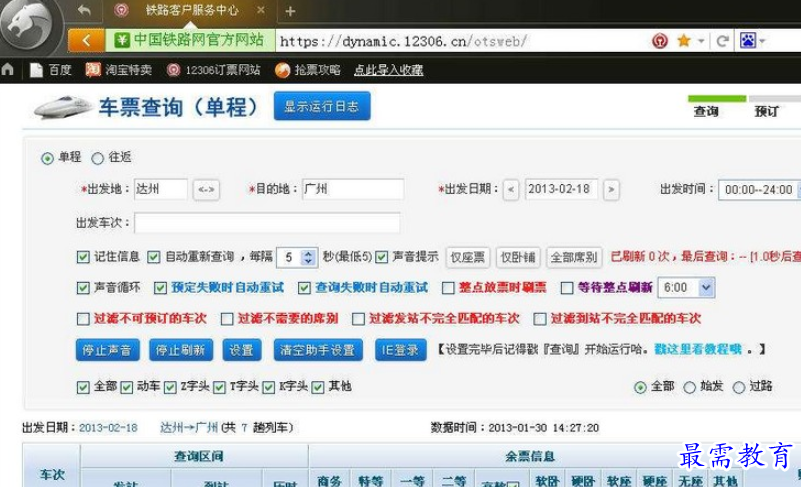Viewport: 801px width, 487px height.
Task: Toggle the 声音提示 checkbox
Action: pos(381,257)
